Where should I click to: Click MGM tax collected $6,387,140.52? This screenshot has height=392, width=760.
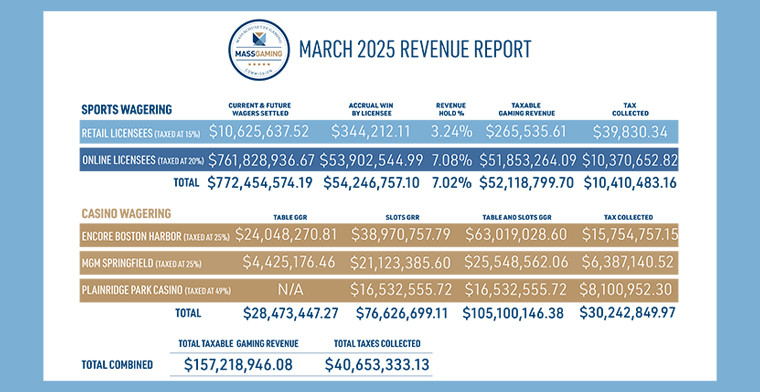pyautogui.click(x=629, y=263)
